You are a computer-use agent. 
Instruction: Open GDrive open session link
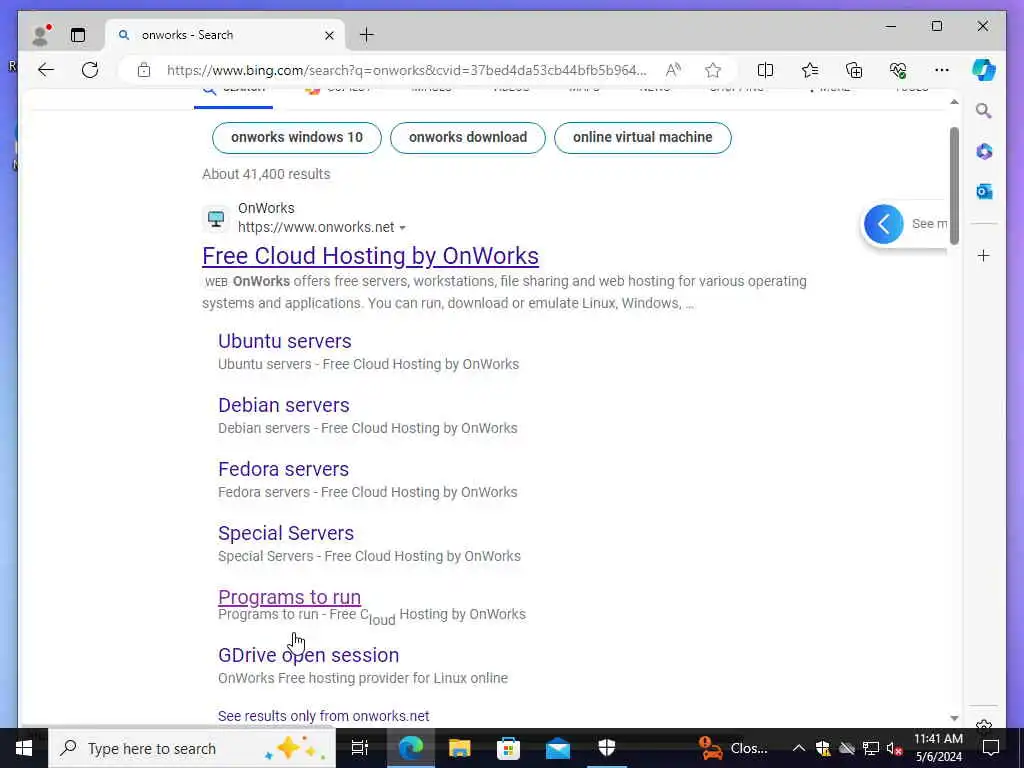308,655
